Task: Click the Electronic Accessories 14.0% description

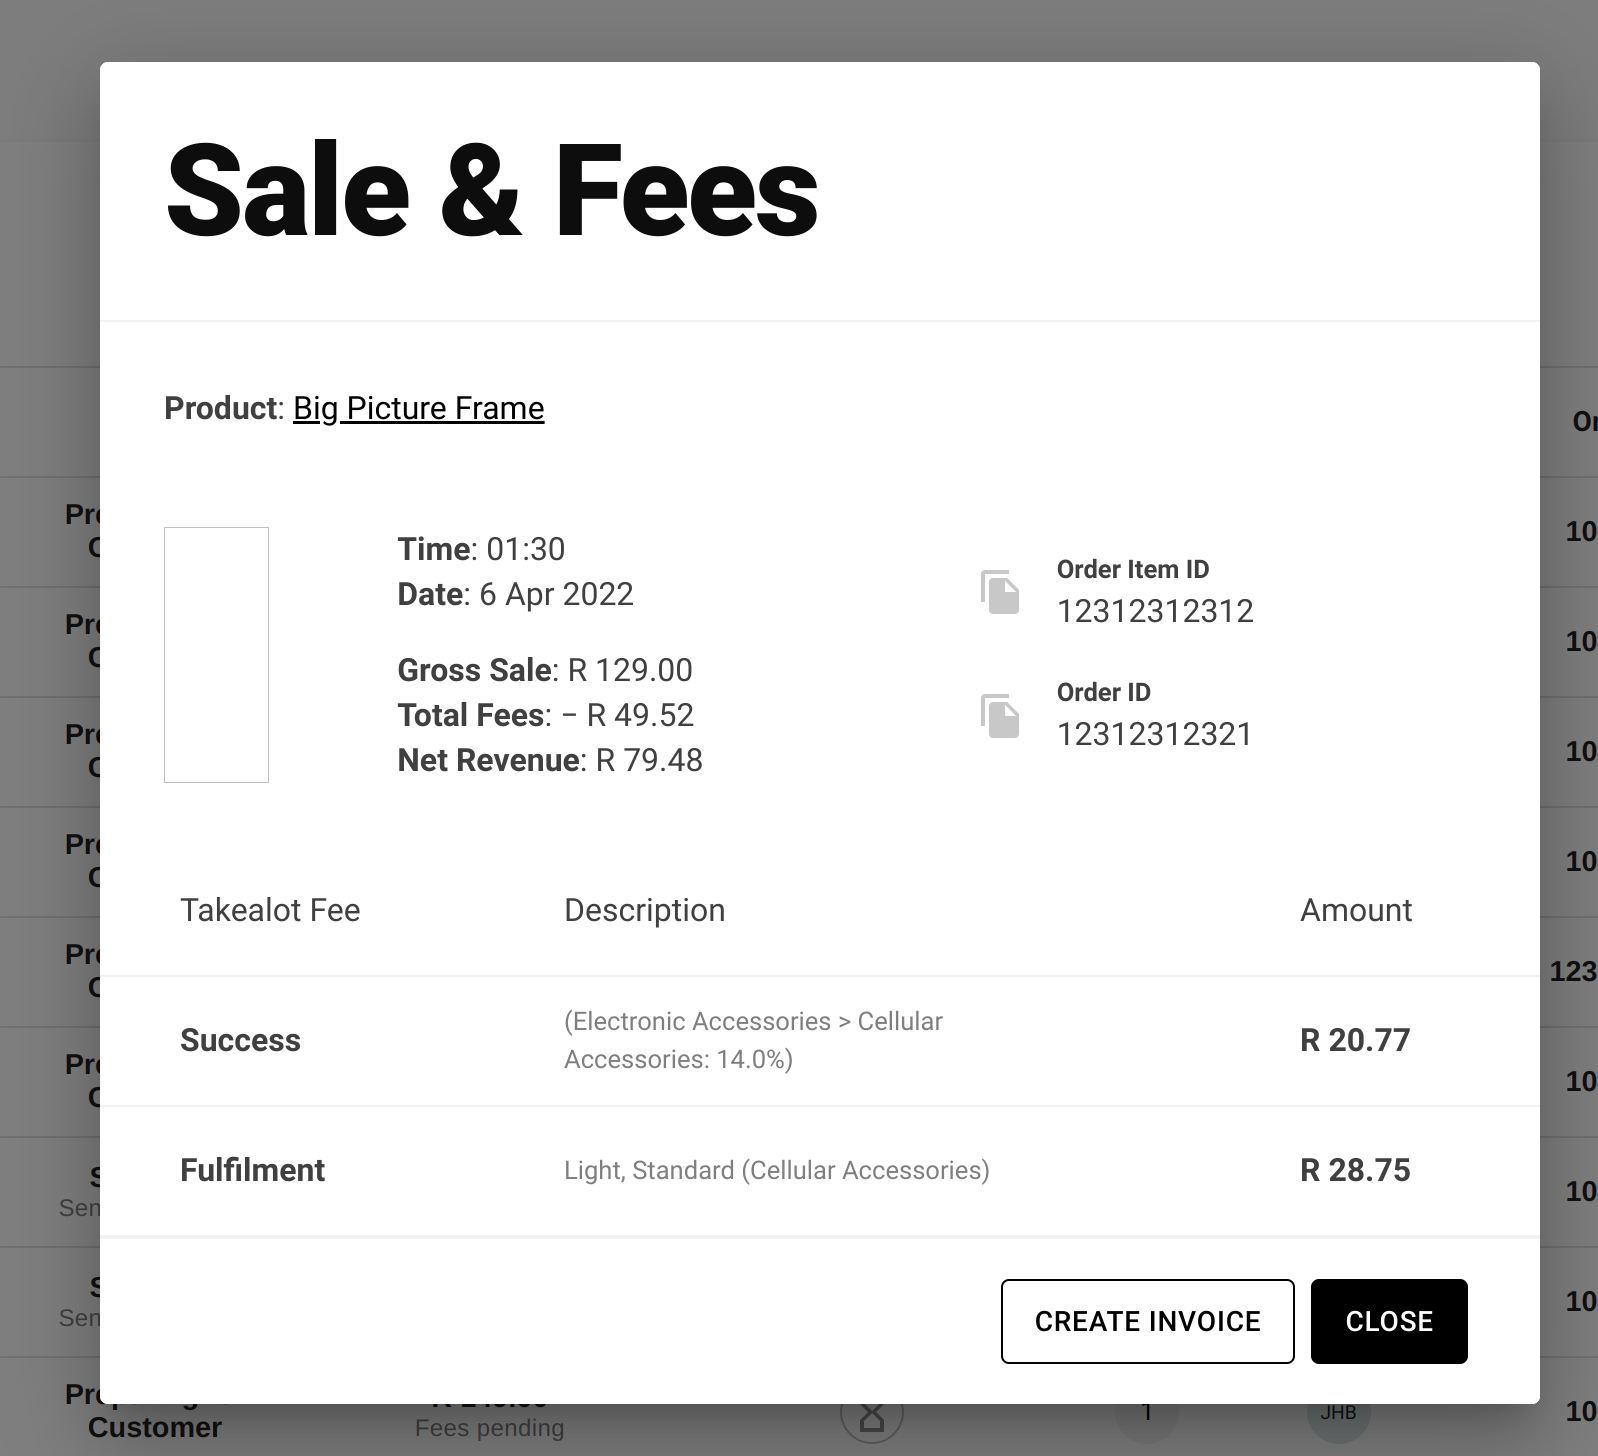Action: (x=753, y=1040)
